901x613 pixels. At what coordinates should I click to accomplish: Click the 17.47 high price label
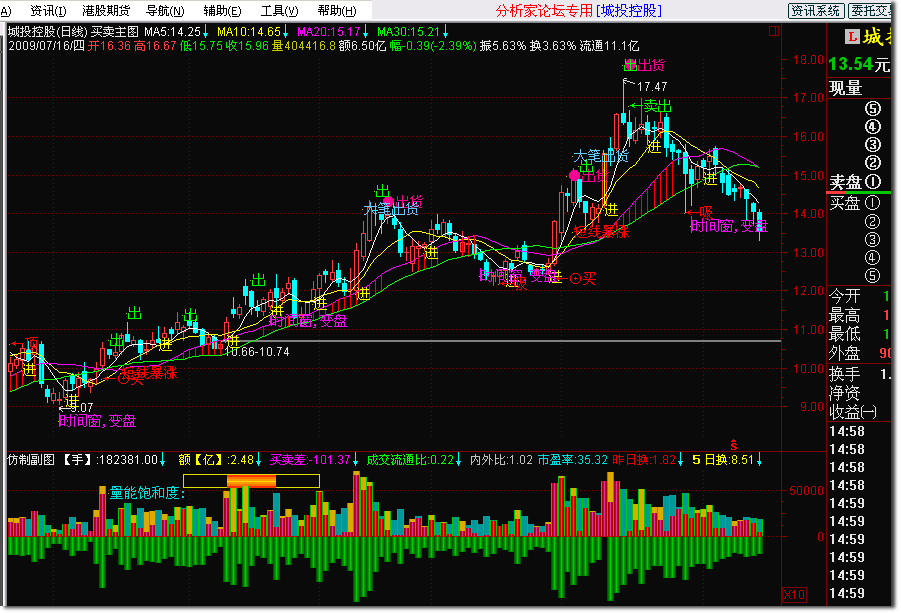pos(652,87)
